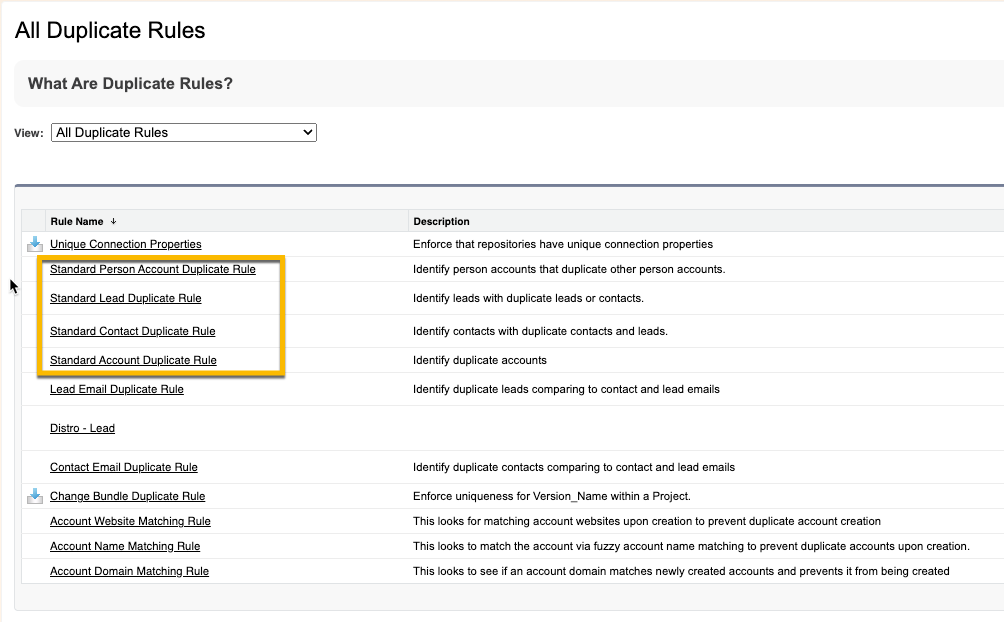Click description 'Enforce that repositories have unique connection properties'
Viewport: 1004px width, 622px height.
[x=563, y=244]
